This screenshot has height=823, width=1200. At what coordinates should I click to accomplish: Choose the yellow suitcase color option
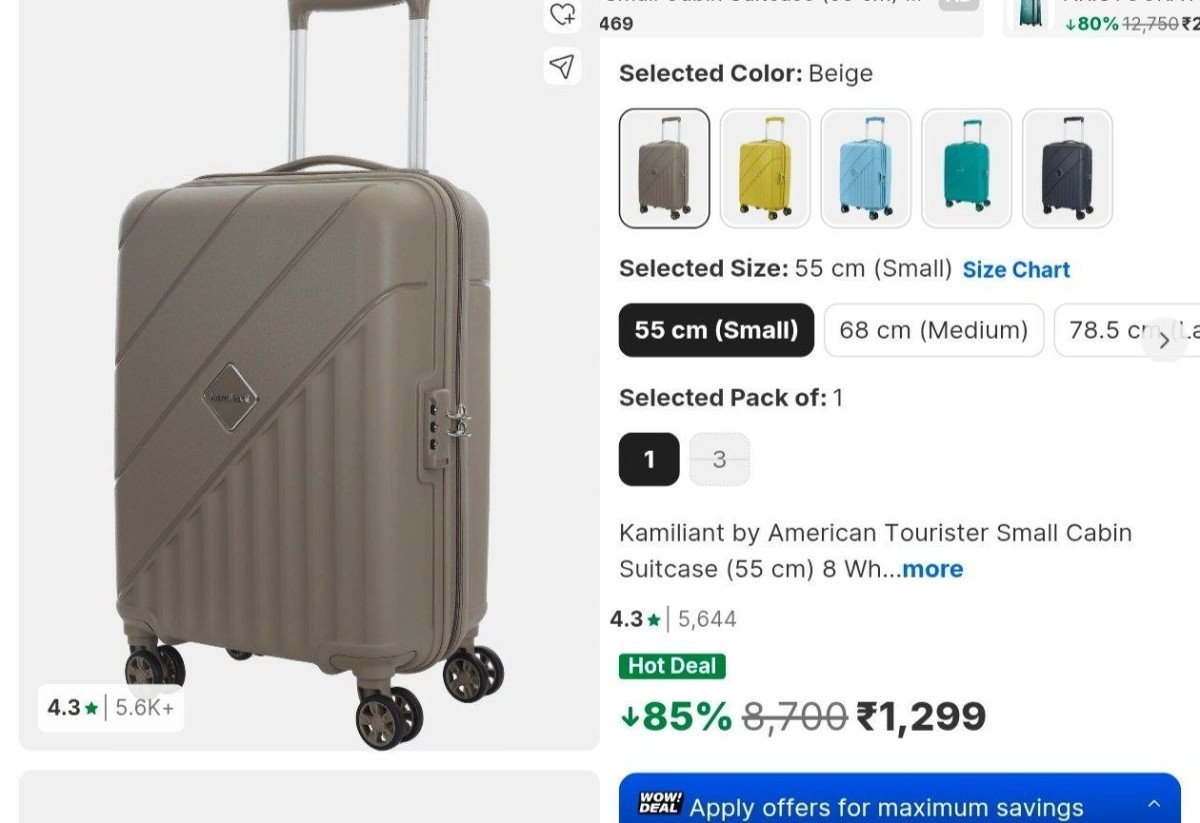[x=765, y=168]
